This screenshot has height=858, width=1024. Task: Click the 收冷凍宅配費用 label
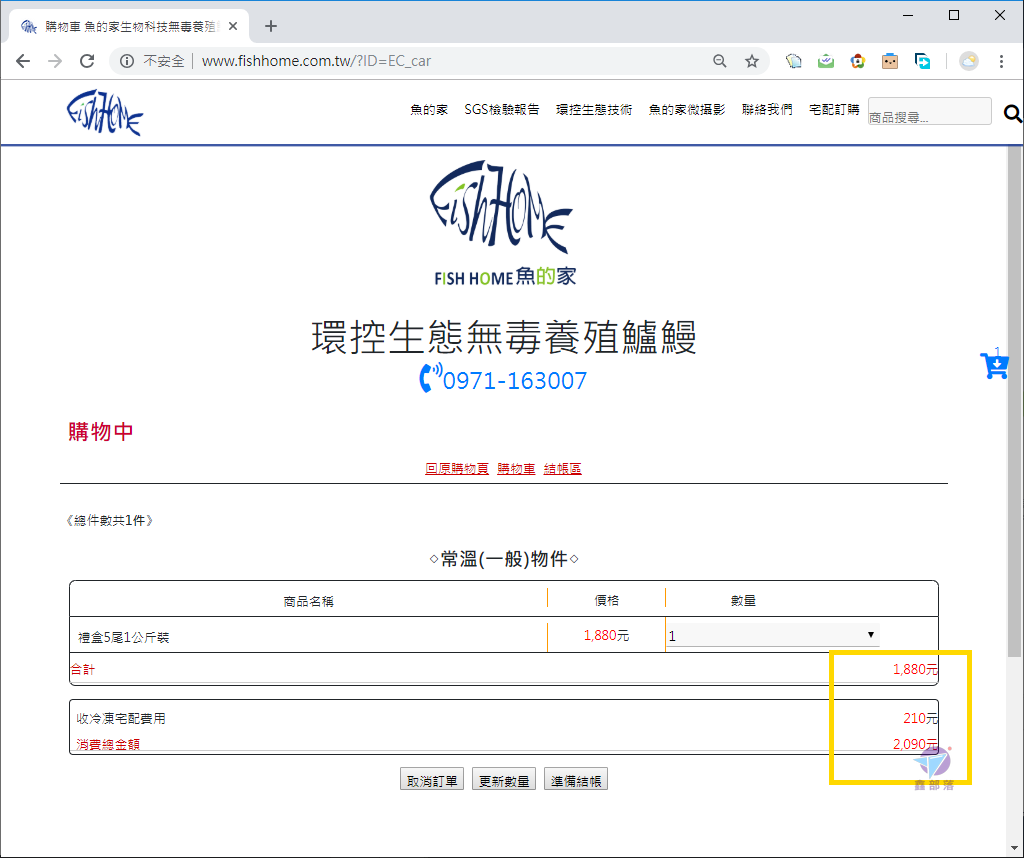coord(121,718)
